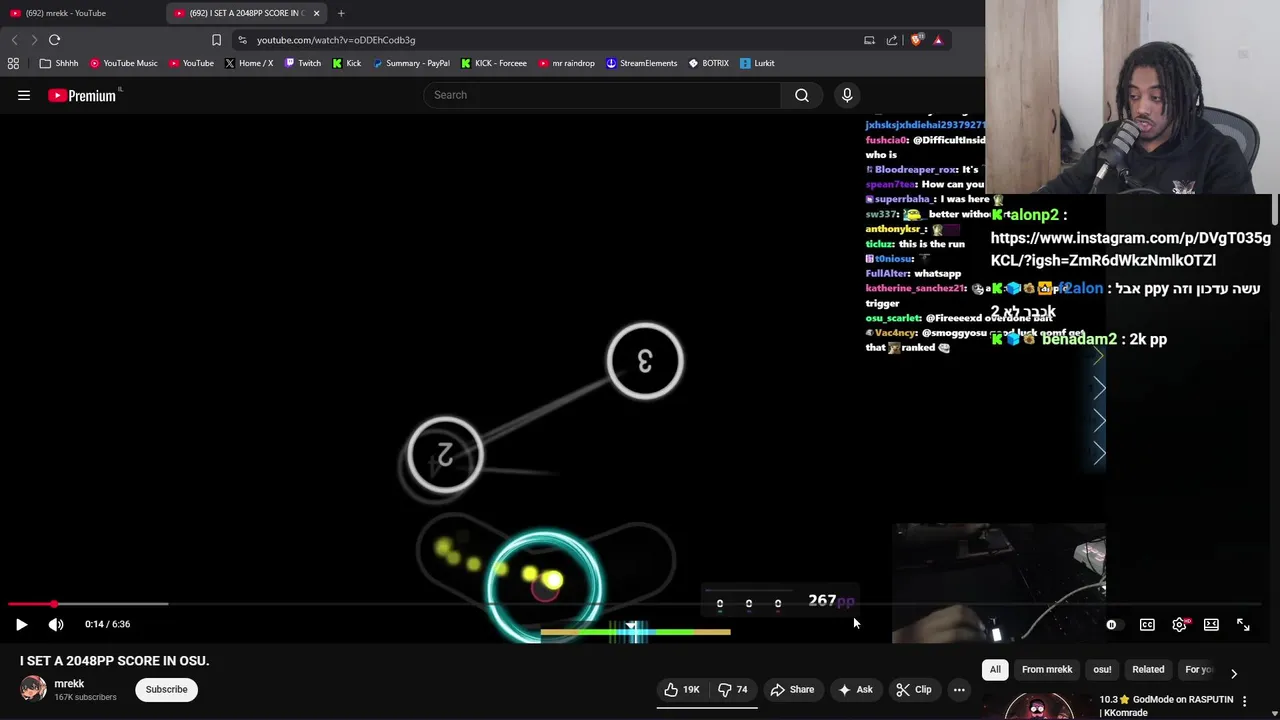
Task: Open the mrekk channel name link
Action: click(x=69, y=684)
